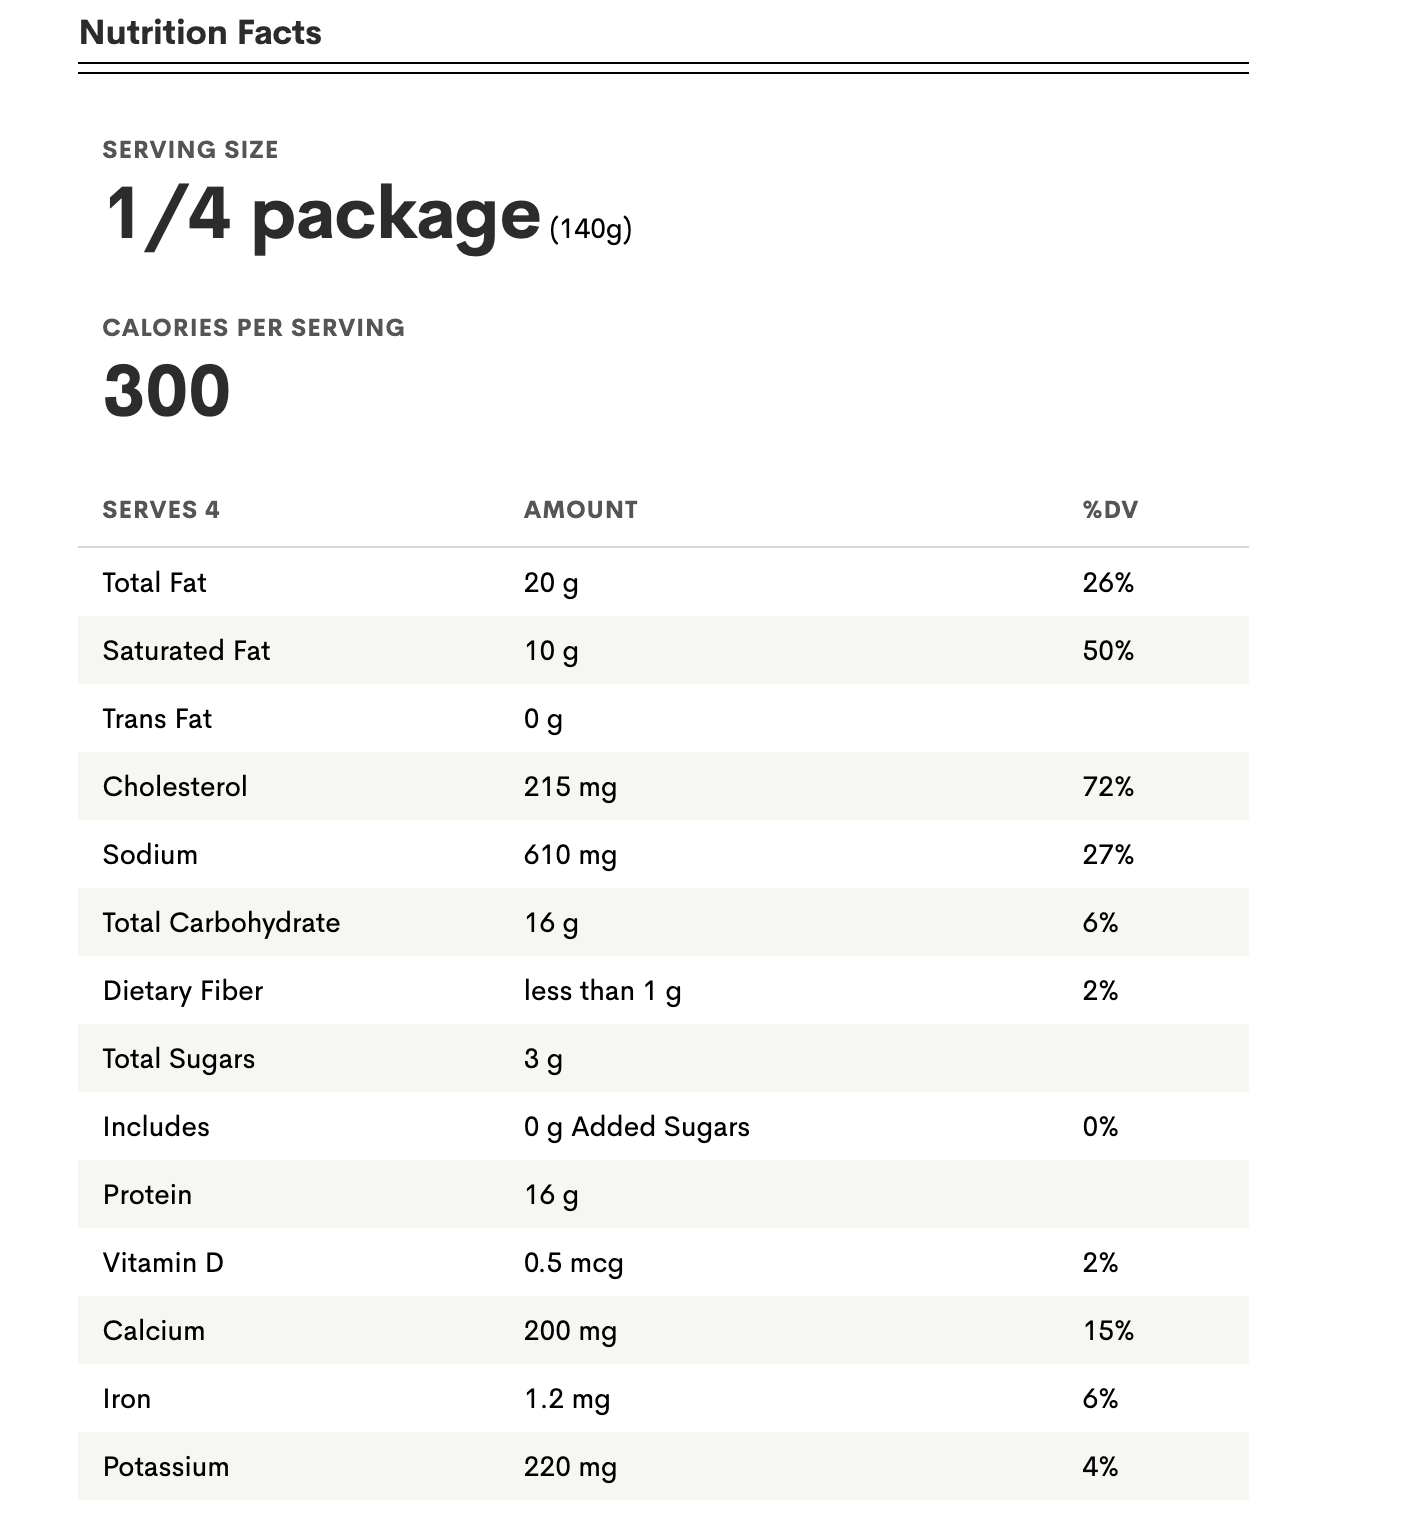Select the Total Fat row label

[x=155, y=583]
